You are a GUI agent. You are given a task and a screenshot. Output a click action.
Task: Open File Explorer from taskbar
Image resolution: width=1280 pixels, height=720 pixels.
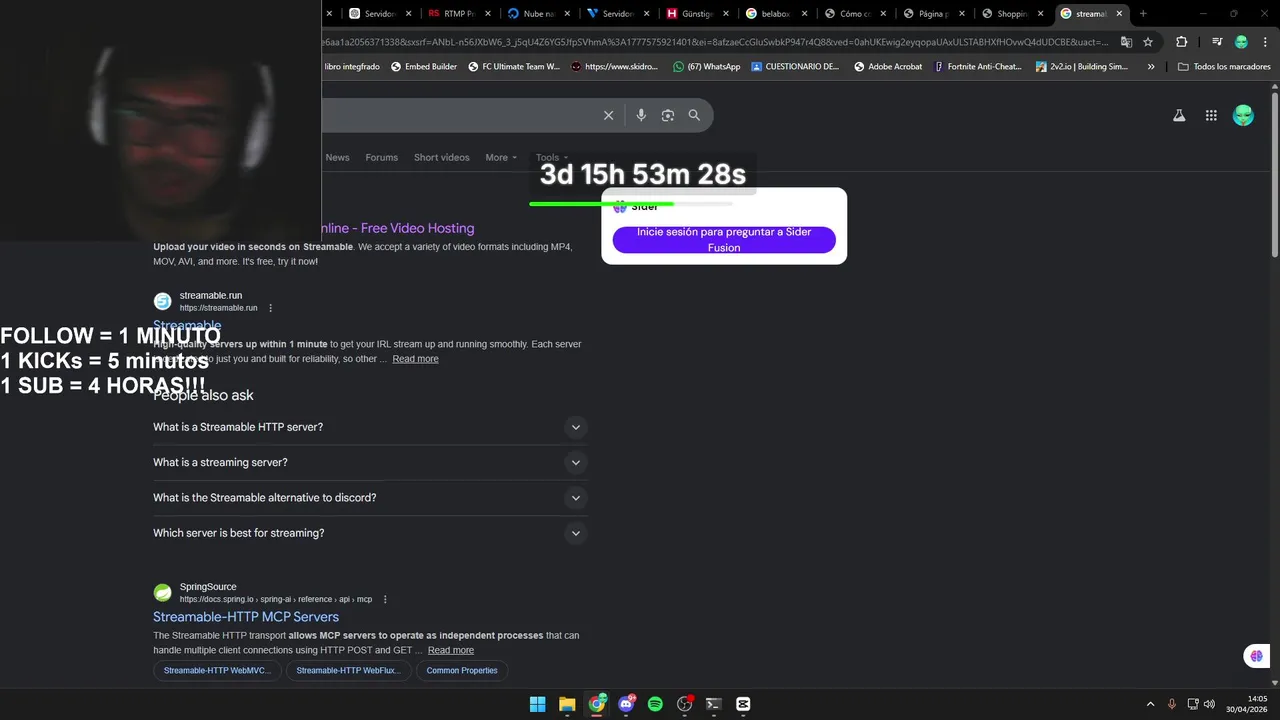(567, 704)
